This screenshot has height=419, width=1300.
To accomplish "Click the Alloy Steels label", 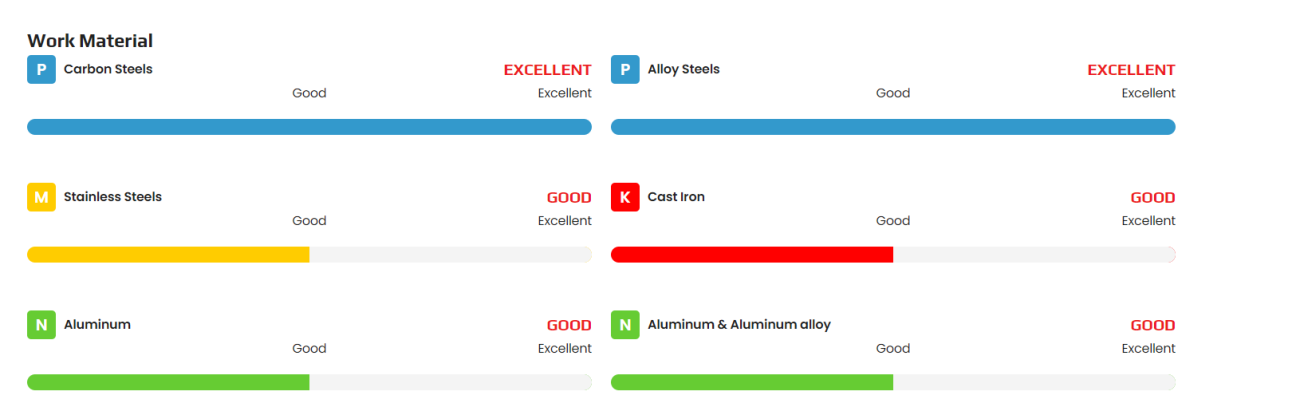I will point(684,69).
